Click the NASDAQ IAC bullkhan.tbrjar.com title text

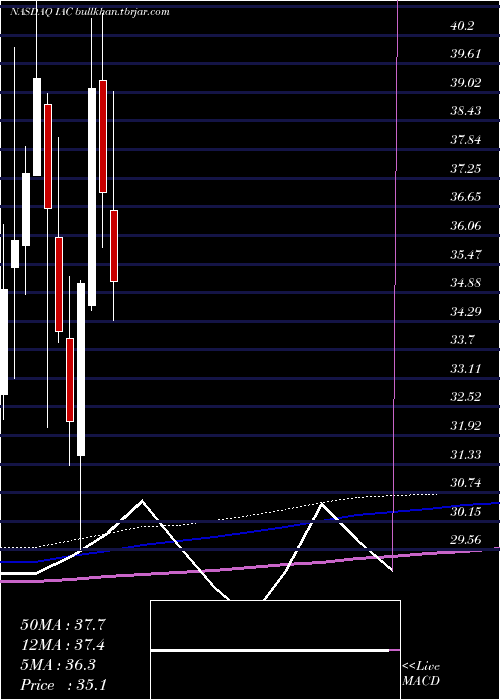[89, 12]
